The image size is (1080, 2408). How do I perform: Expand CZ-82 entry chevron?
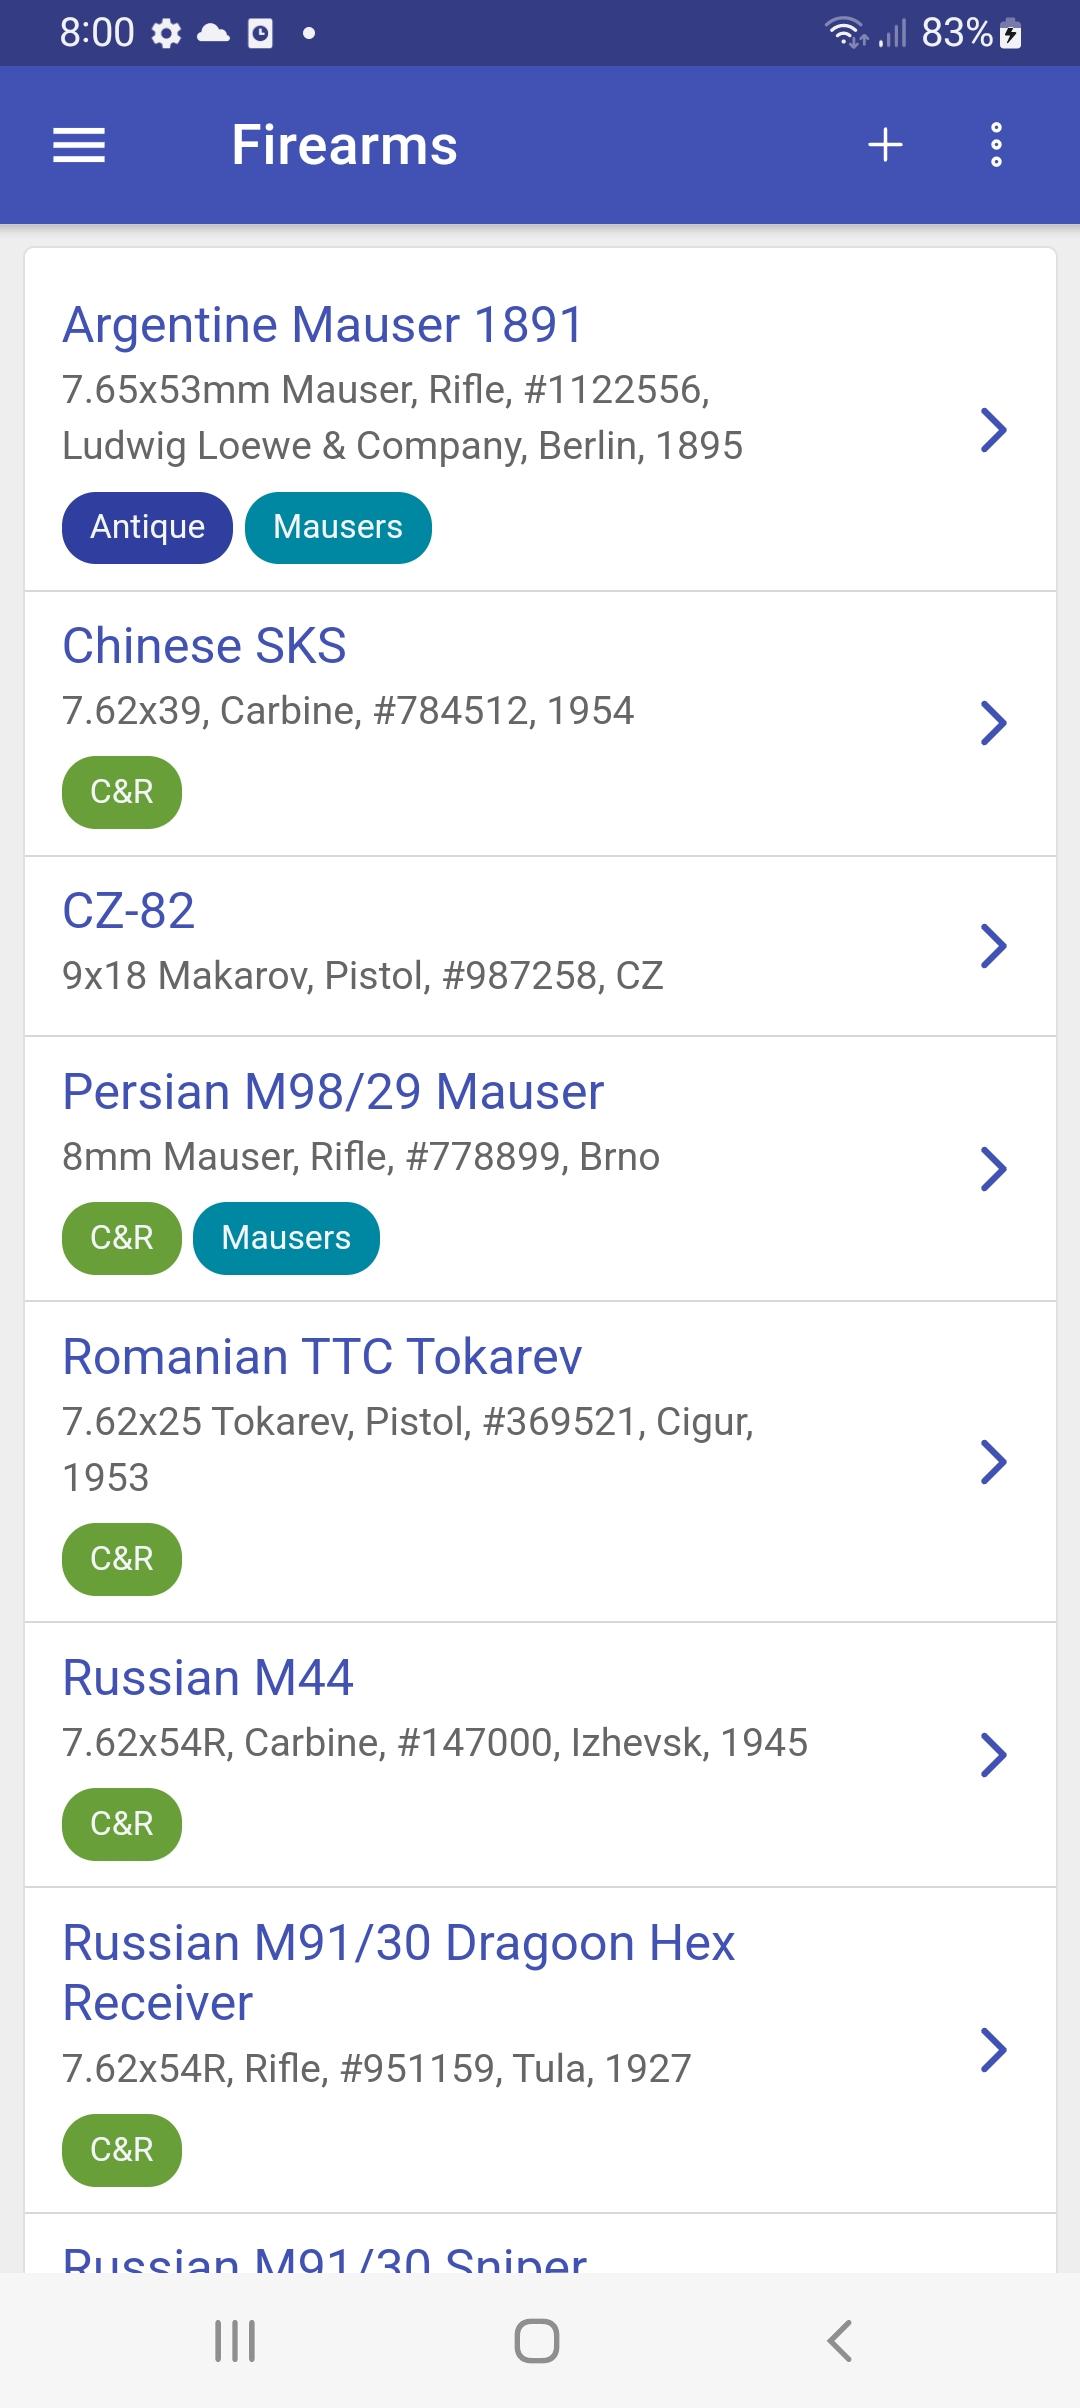coord(993,946)
